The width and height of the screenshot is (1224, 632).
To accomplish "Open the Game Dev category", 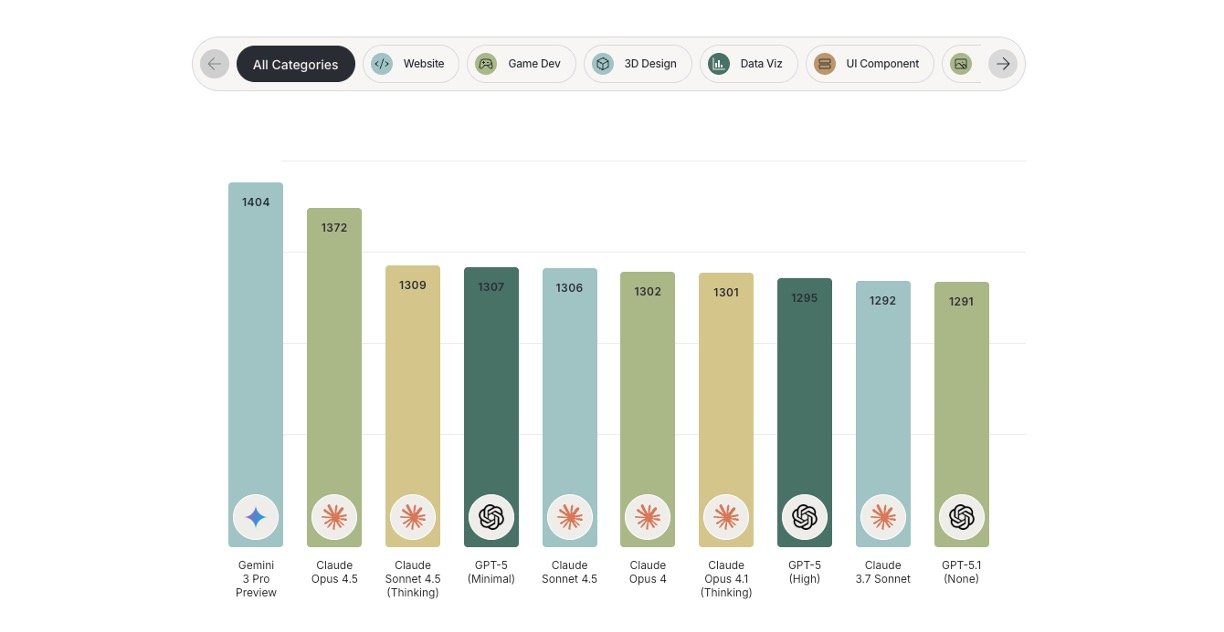I will coord(522,64).
